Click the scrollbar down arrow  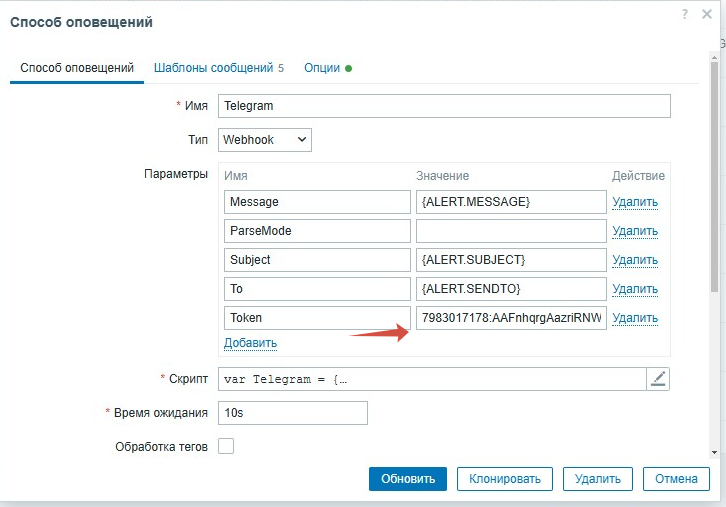point(714,453)
